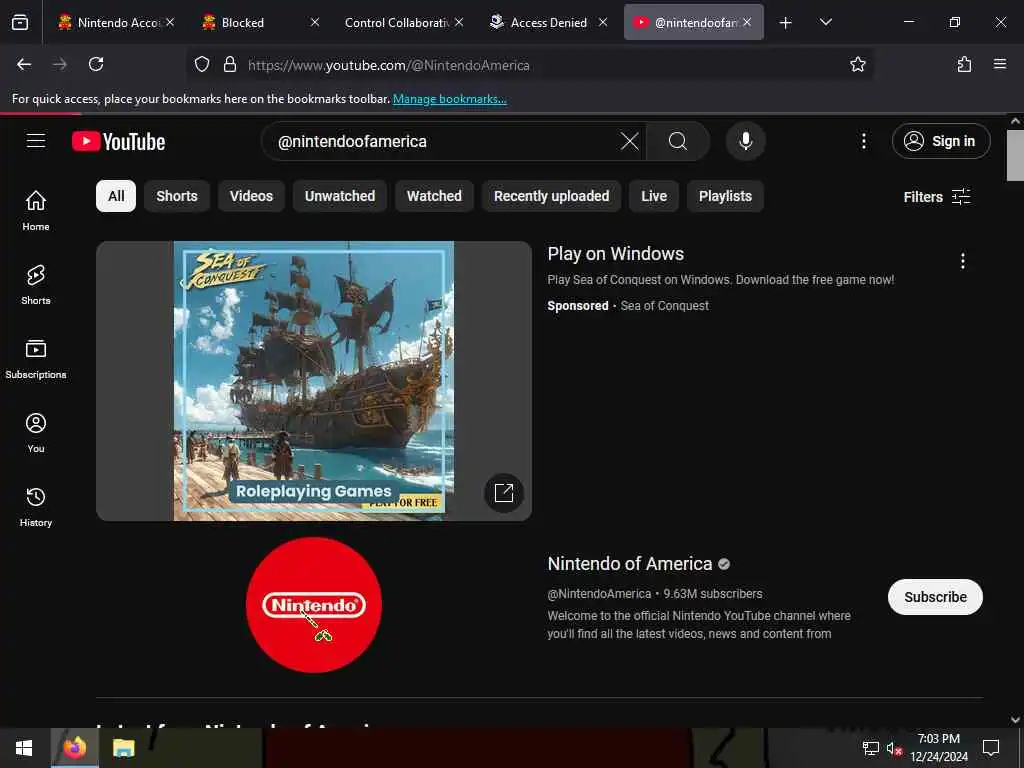
Task: Go back to the previous page
Action: tap(24, 64)
